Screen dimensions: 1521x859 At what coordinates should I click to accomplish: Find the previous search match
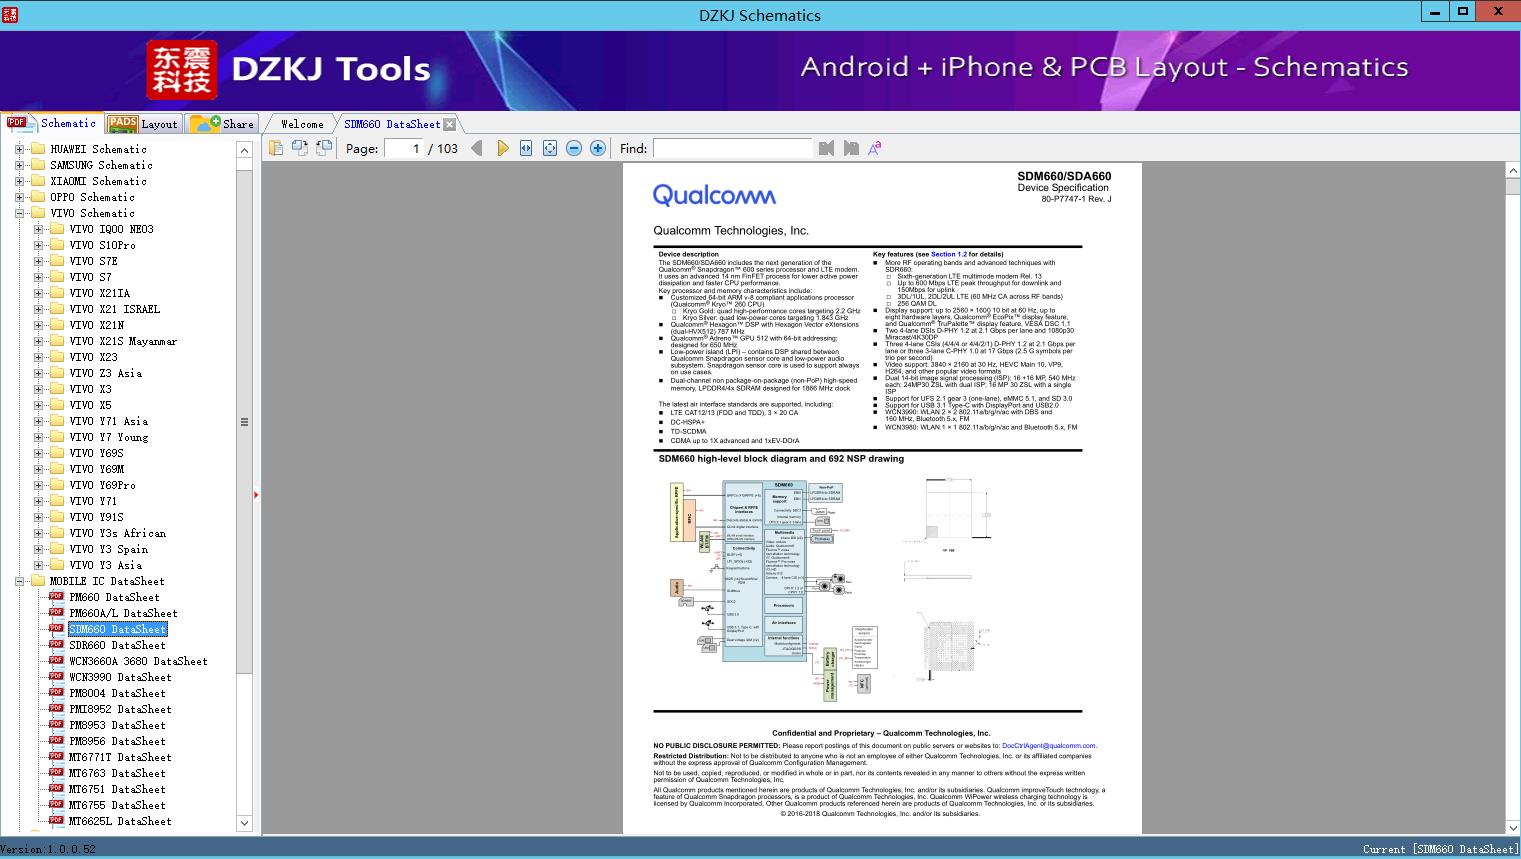point(826,148)
